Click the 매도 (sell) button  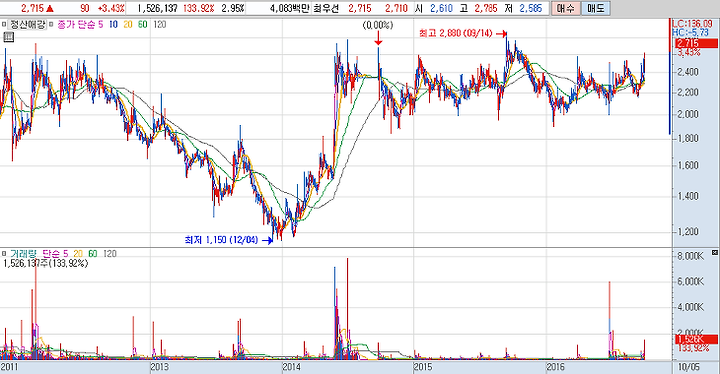click(x=596, y=8)
